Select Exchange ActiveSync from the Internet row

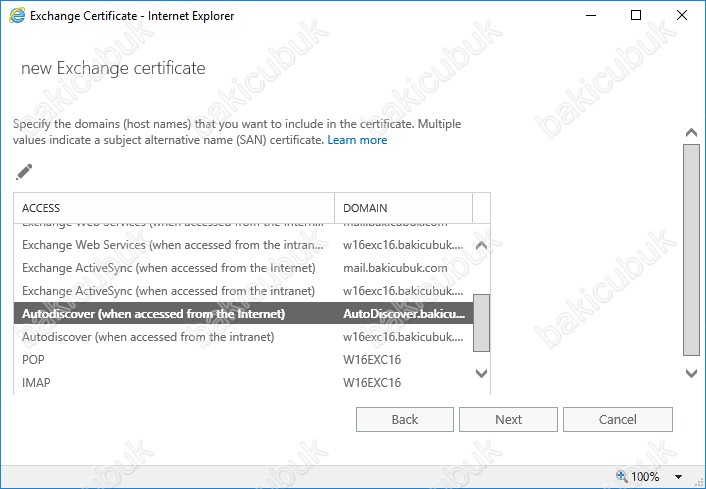pos(243,268)
